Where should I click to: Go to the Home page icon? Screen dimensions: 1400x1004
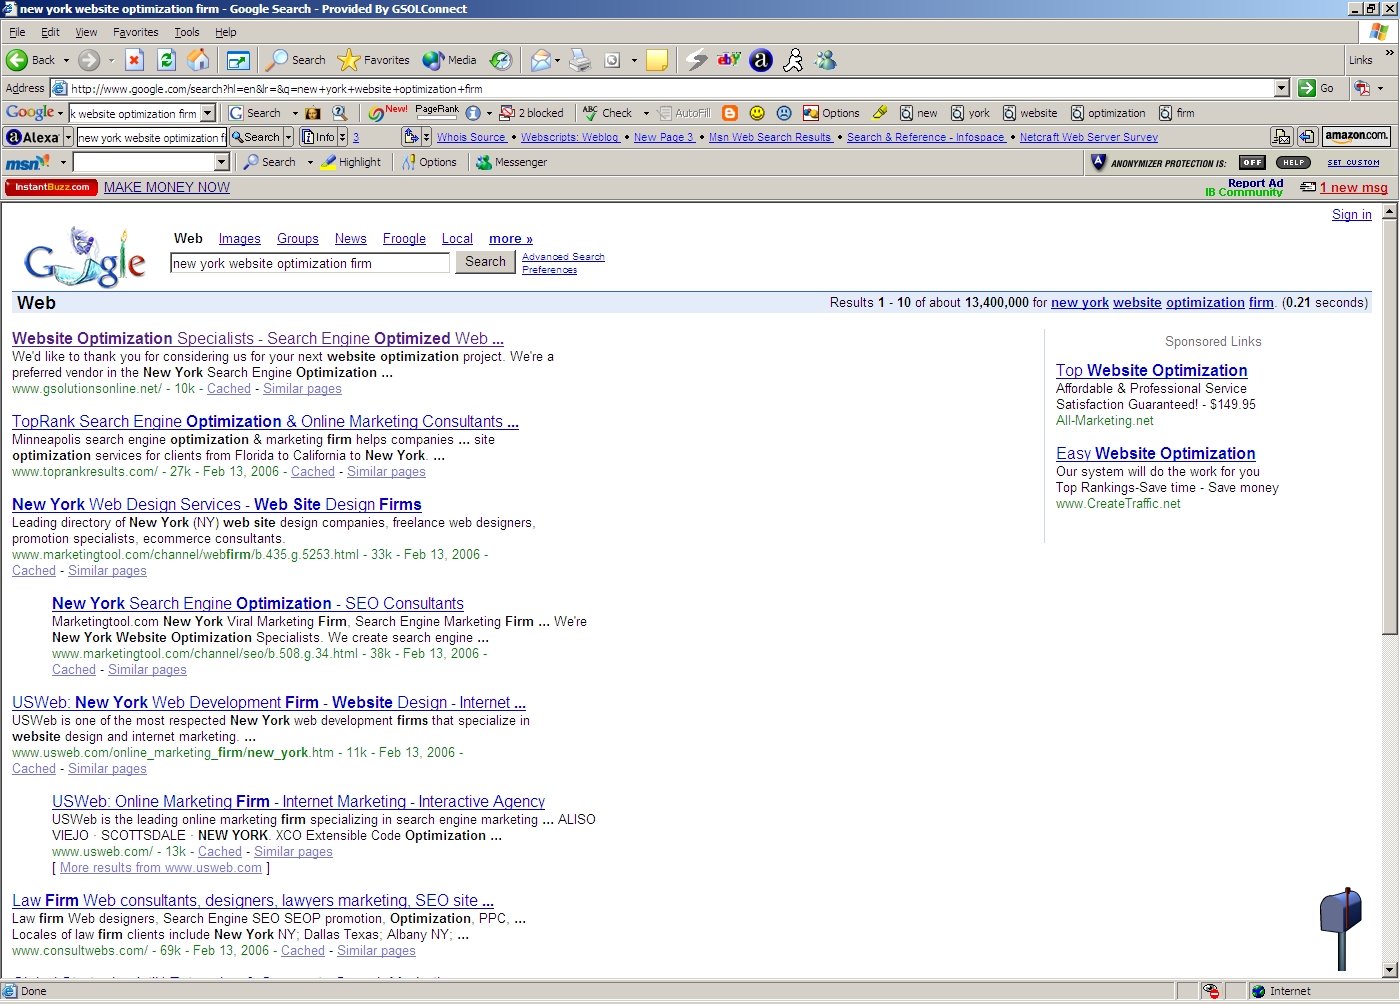pos(199,60)
